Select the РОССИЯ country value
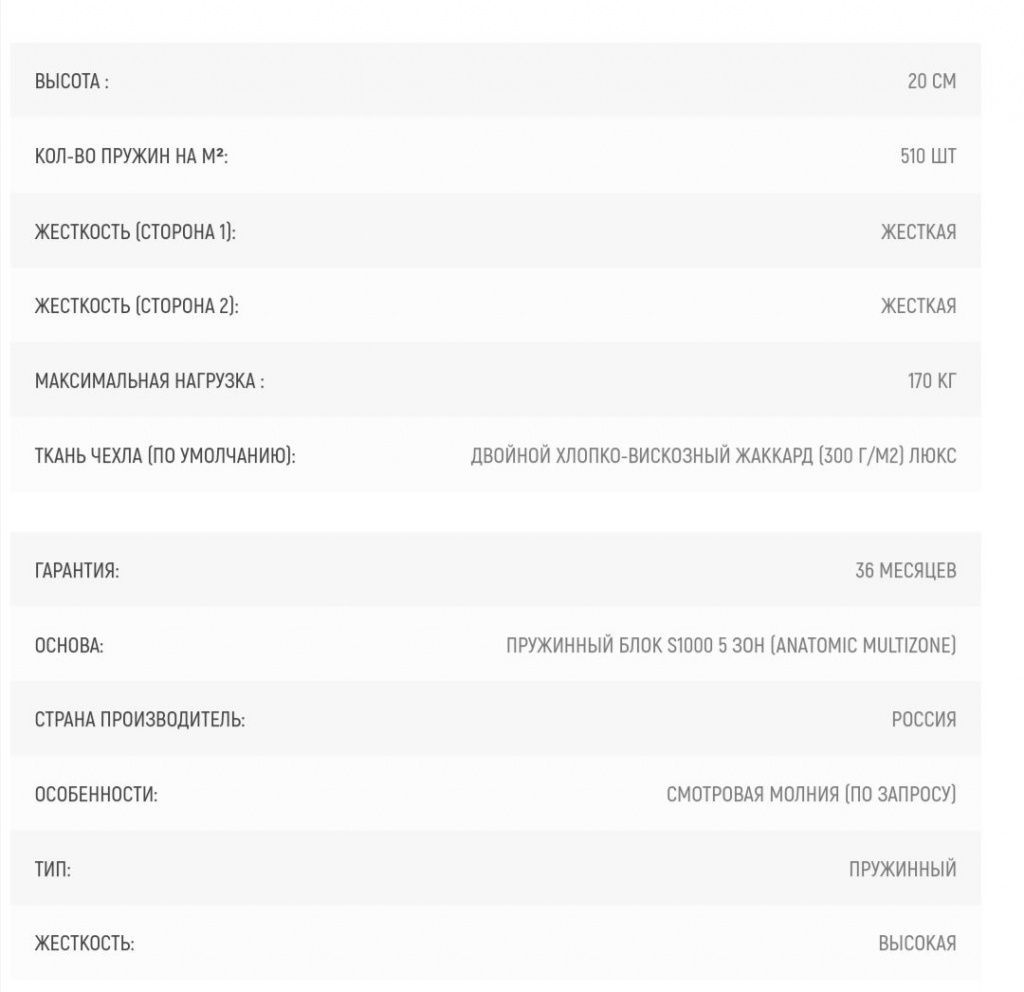 point(923,720)
